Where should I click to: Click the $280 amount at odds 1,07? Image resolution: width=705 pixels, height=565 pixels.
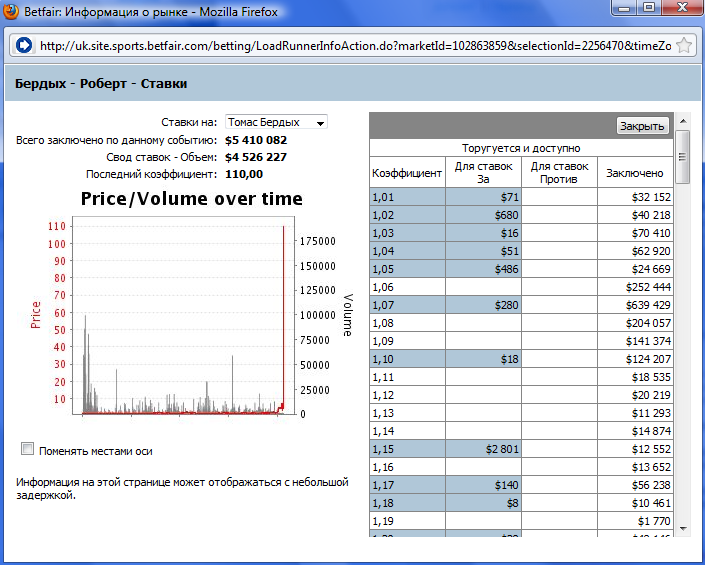coord(484,305)
